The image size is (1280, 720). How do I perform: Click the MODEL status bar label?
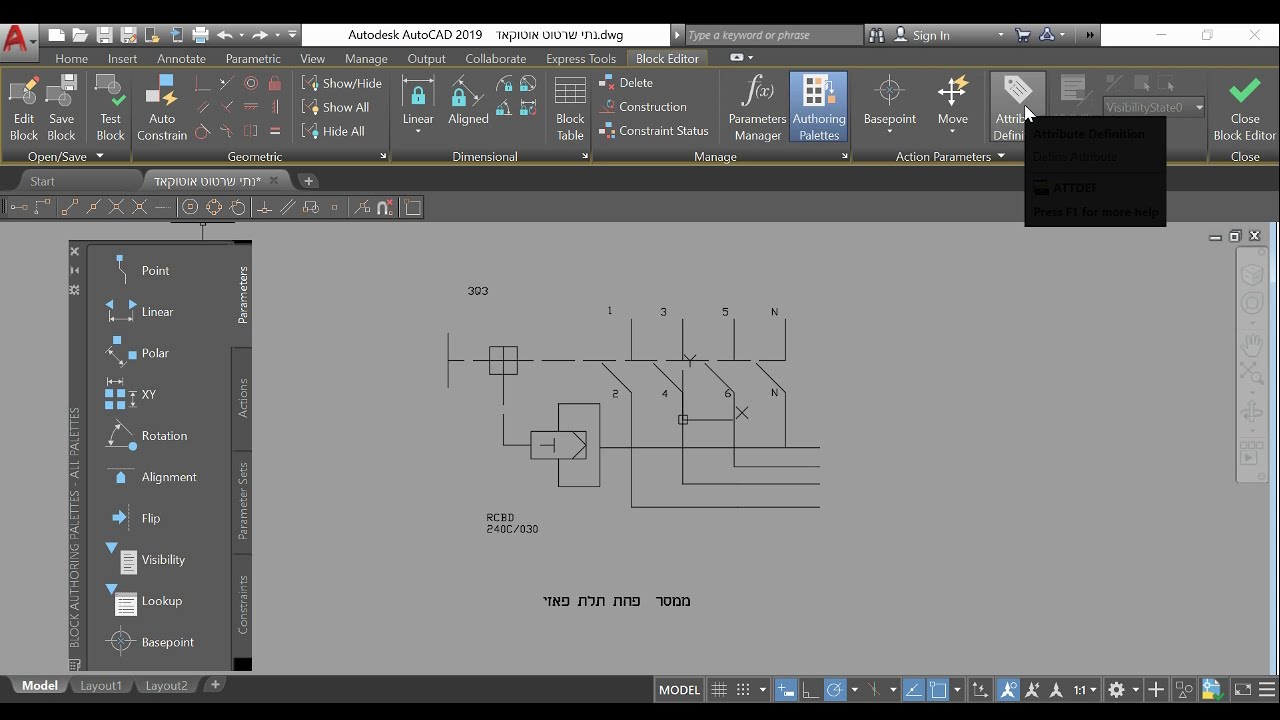(x=679, y=690)
